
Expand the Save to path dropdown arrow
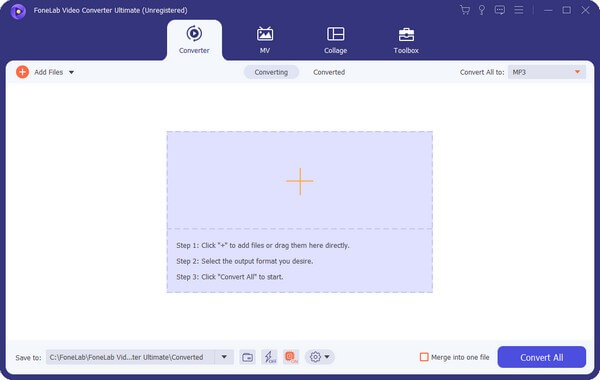(224, 357)
